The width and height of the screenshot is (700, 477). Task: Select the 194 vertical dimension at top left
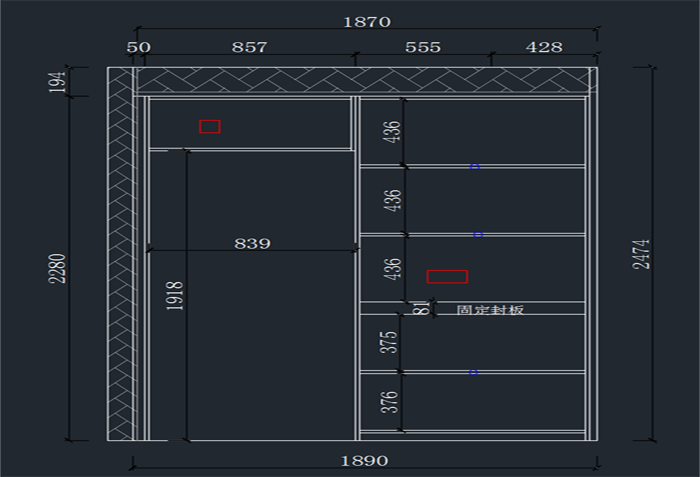click(59, 82)
